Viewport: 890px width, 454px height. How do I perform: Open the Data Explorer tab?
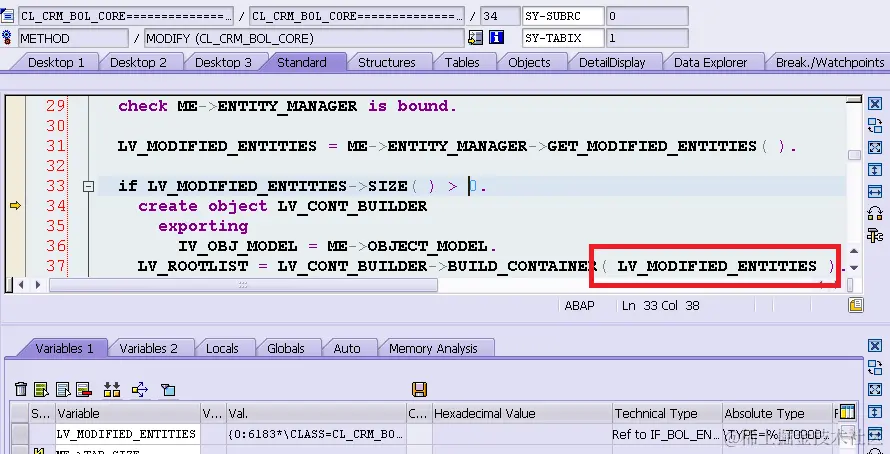(710, 62)
